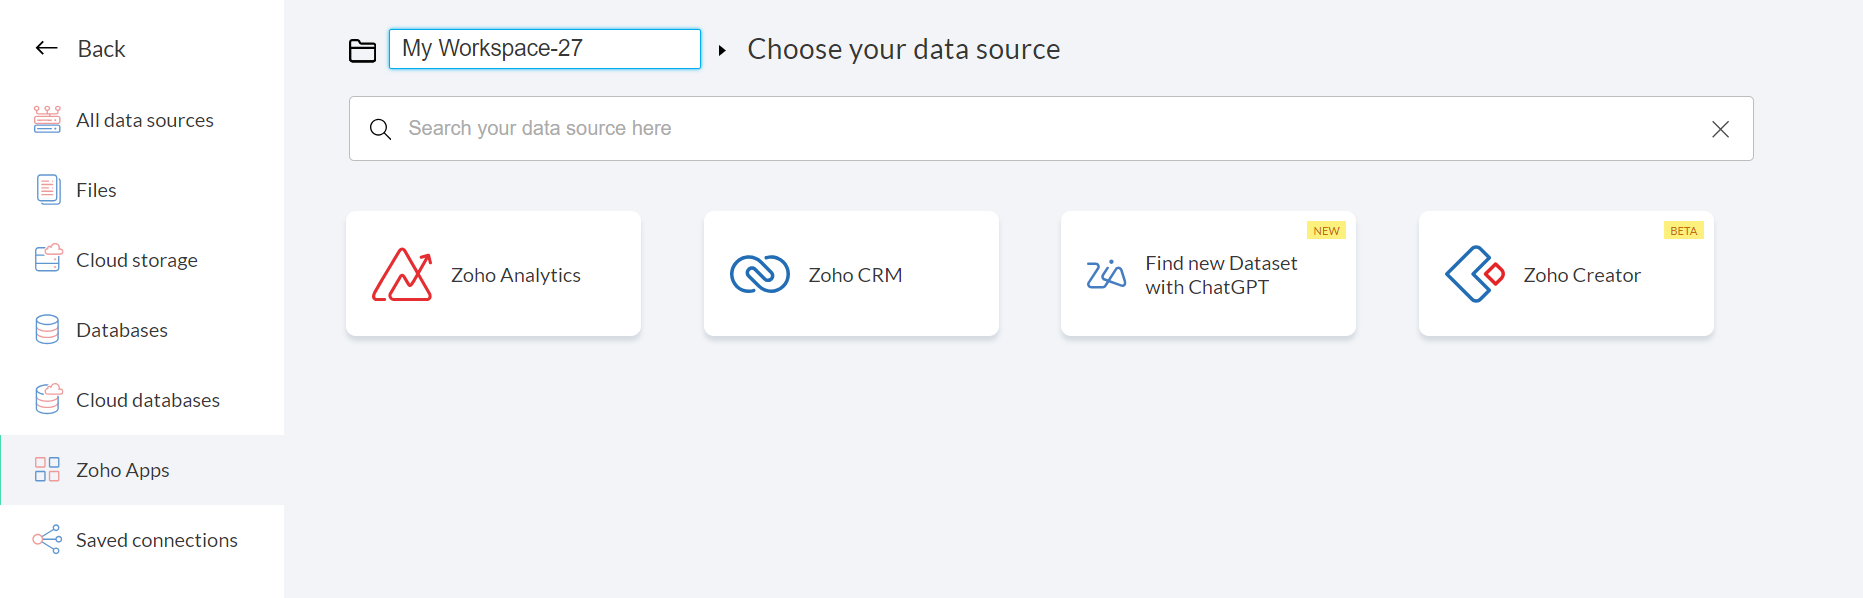Click the Zoho Creator diamond icon
The image size is (1863, 598).
tap(1475, 274)
